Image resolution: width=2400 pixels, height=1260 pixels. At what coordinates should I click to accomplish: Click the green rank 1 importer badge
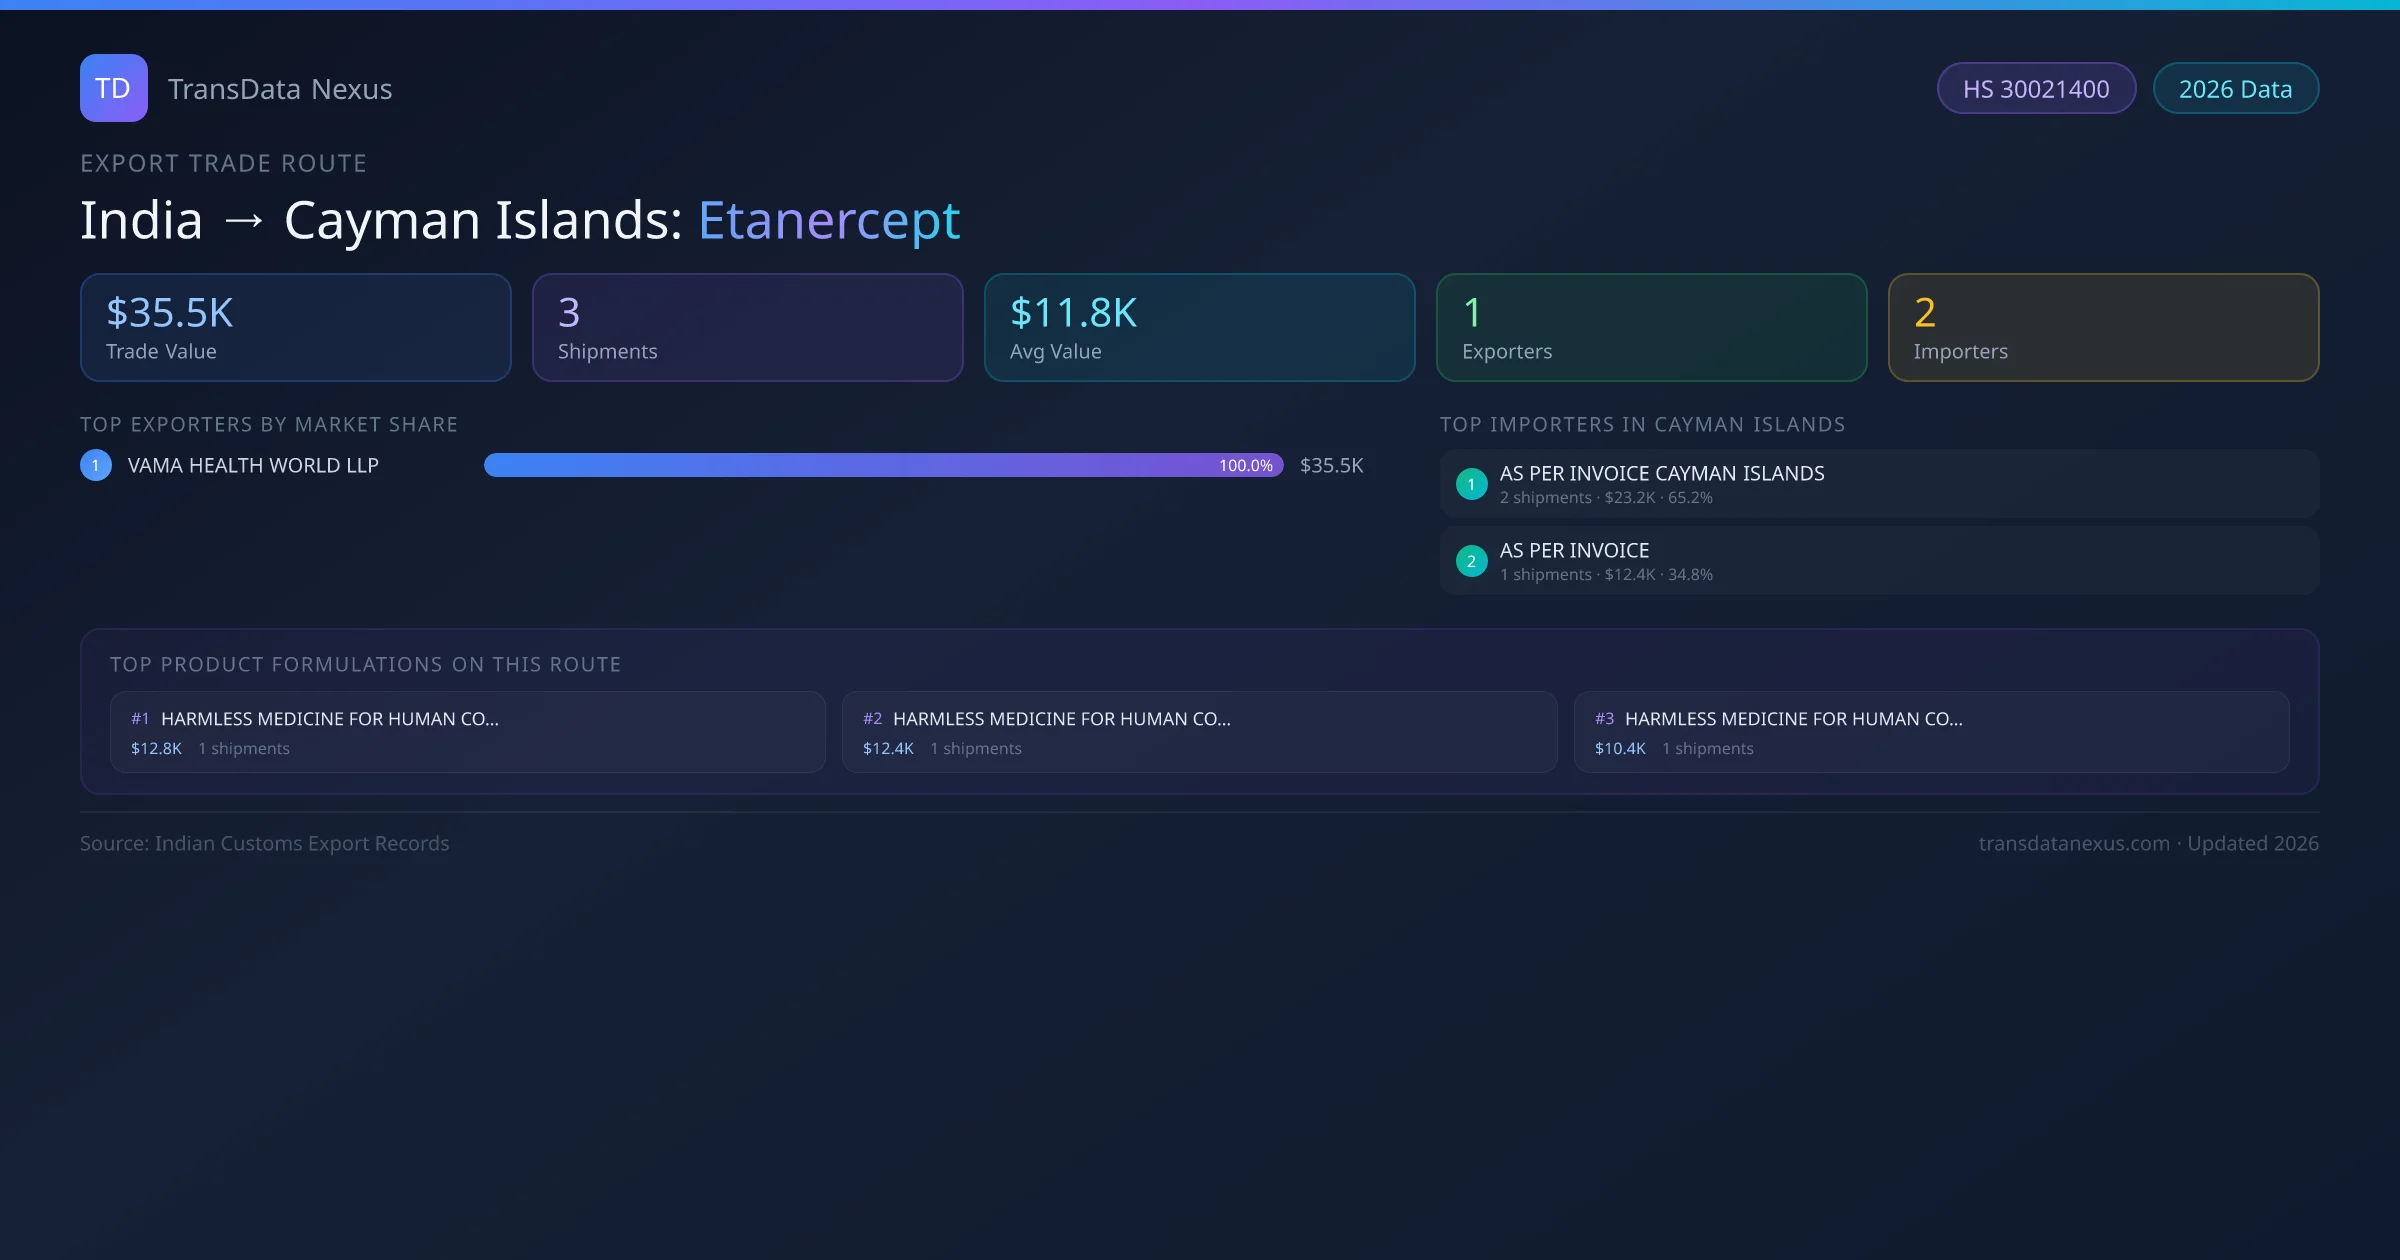1471,484
